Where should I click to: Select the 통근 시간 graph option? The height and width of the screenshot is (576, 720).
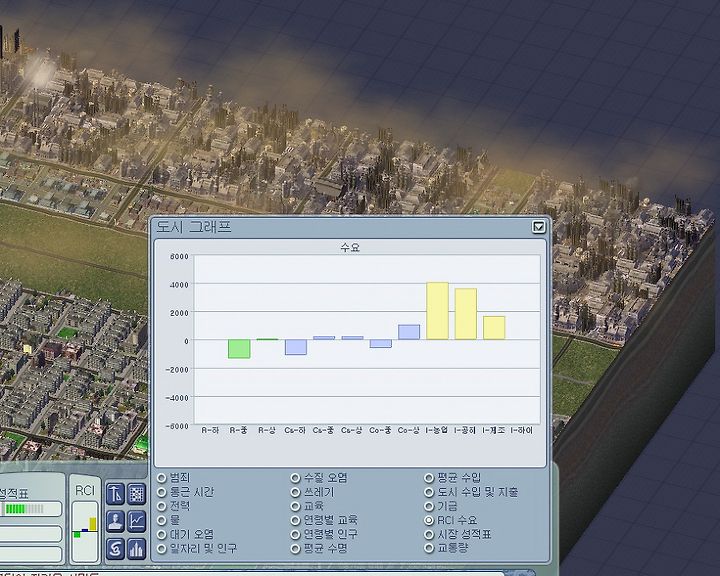pos(161,492)
